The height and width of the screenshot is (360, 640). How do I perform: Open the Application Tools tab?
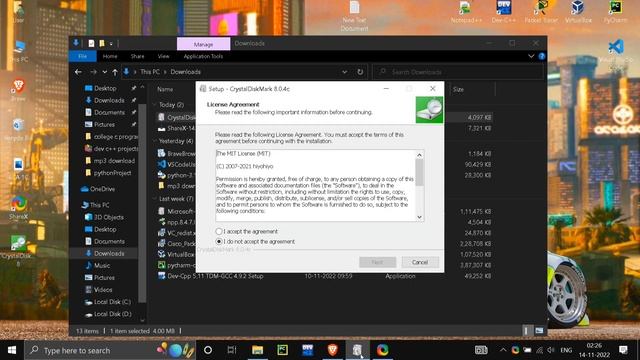tap(203, 56)
